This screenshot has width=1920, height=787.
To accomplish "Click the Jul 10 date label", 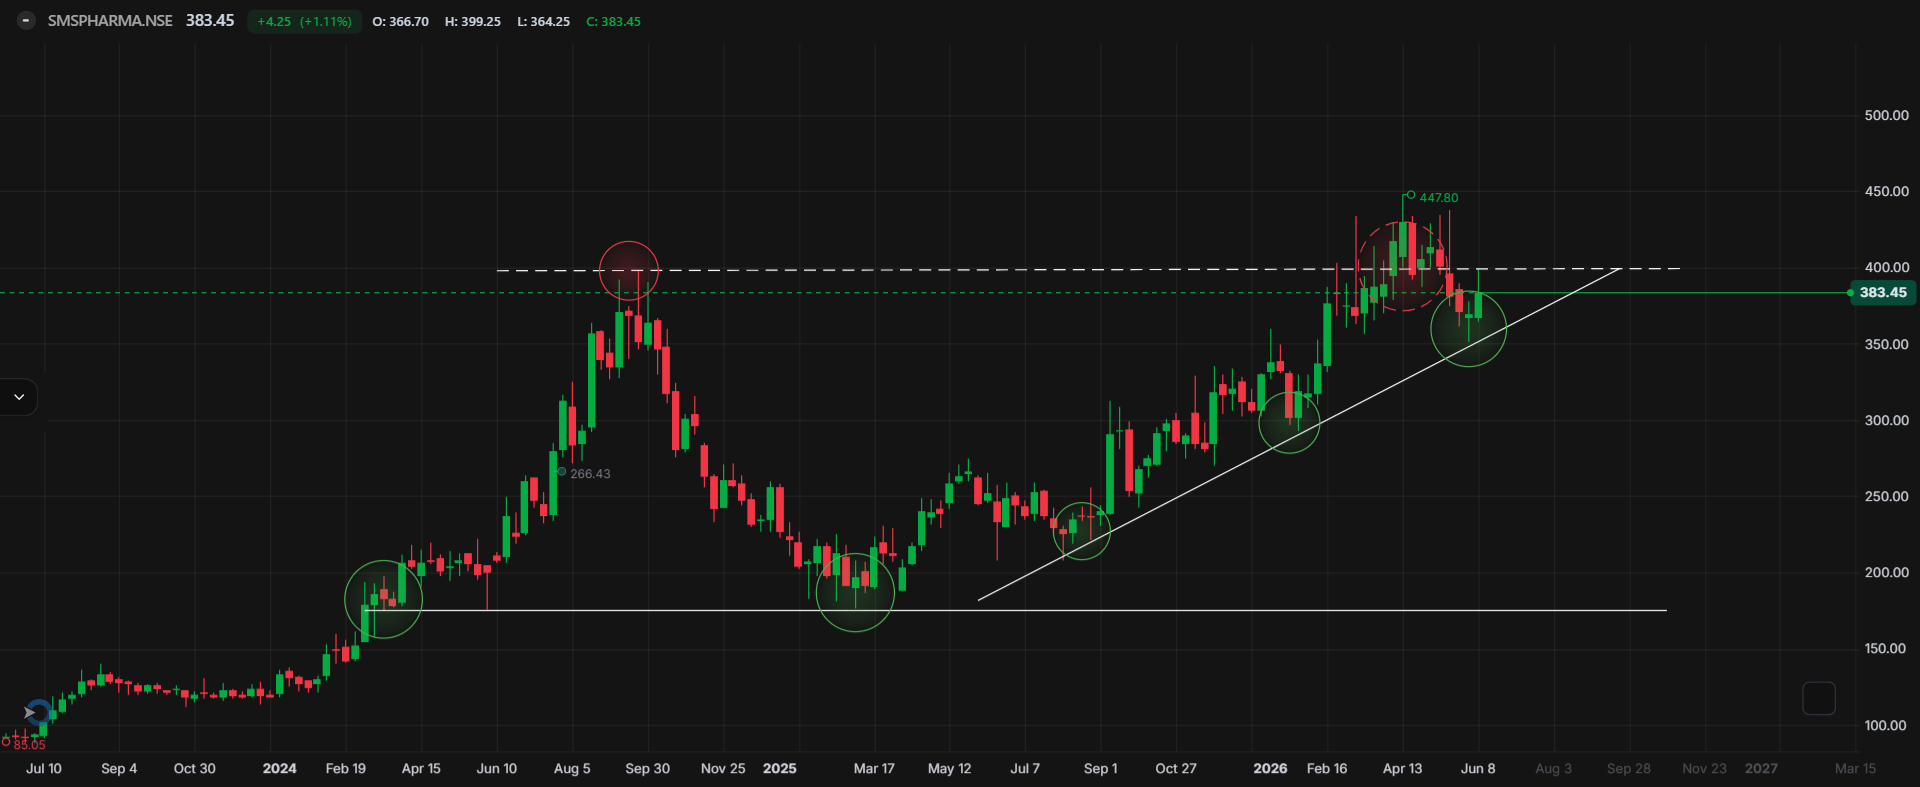I will pos(44,769).
